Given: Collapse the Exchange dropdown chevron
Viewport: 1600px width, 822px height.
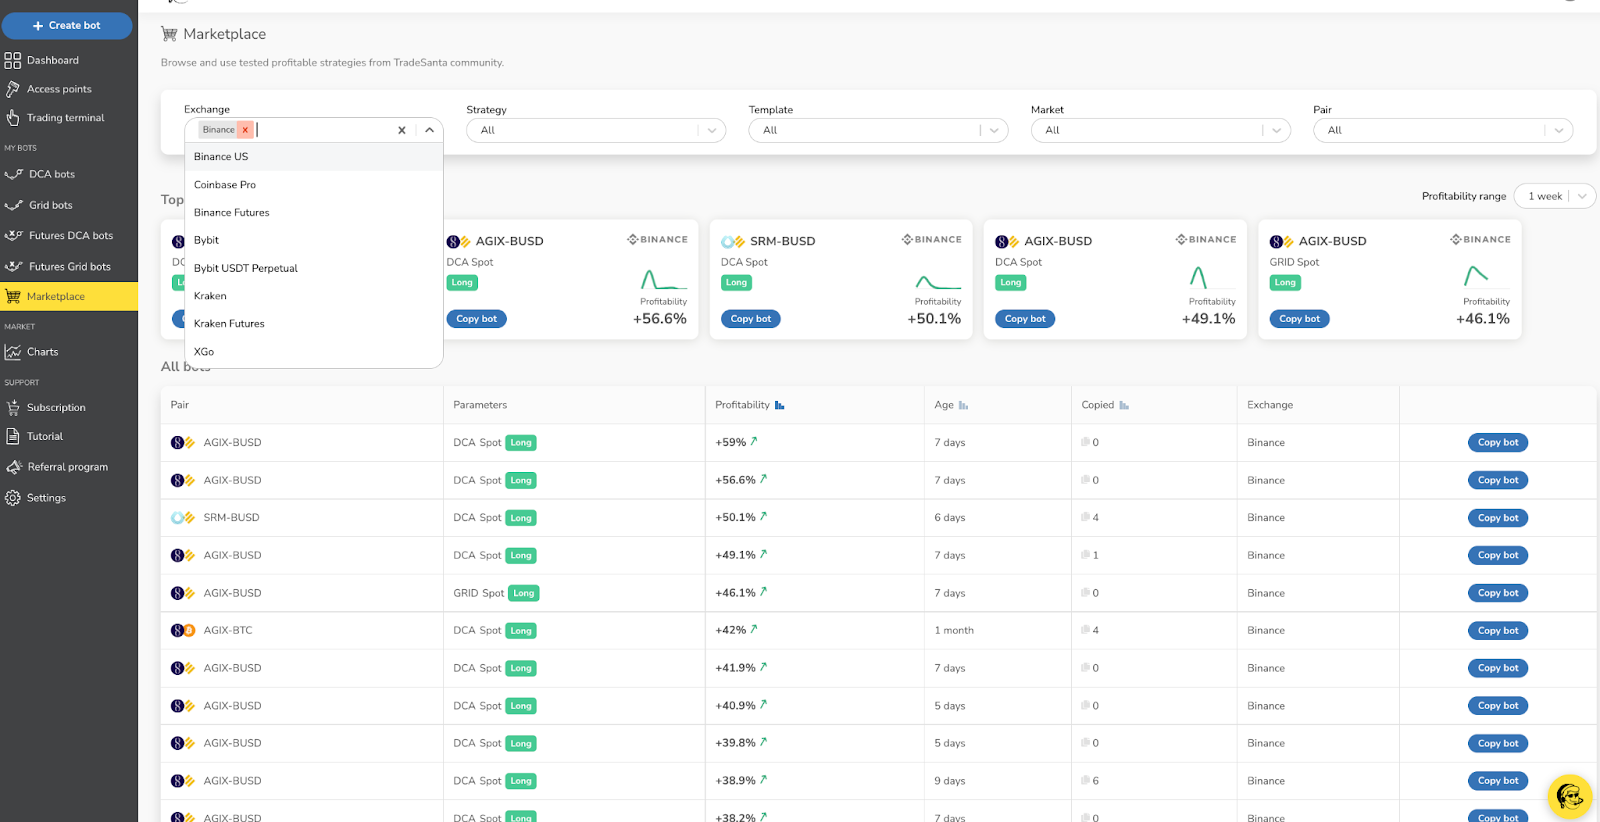Looking at the screenshot, I should pos(429,130).
